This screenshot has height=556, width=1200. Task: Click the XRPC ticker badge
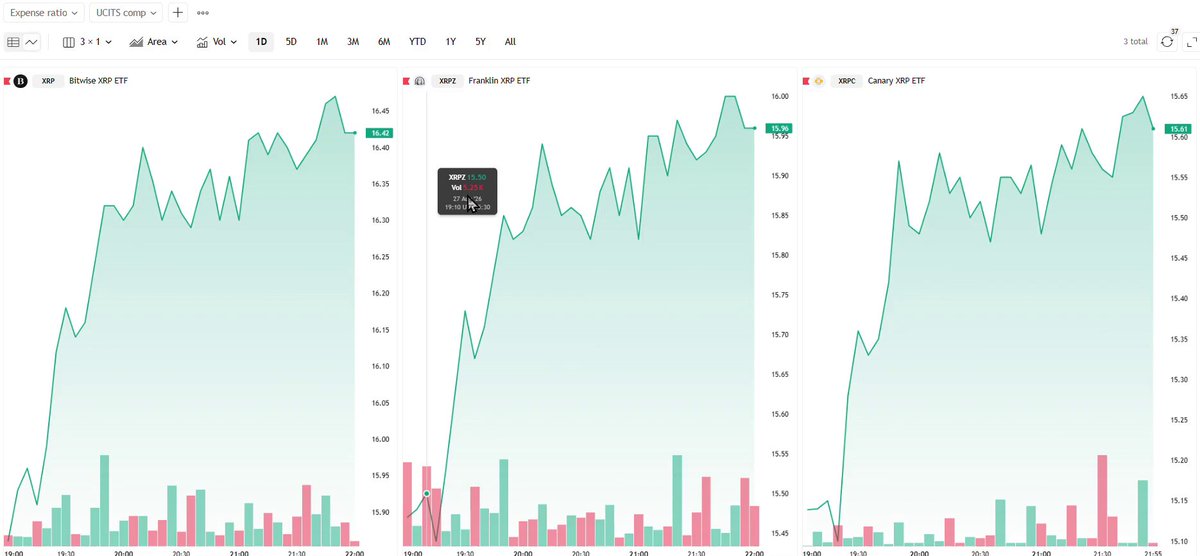pos(847,80)
